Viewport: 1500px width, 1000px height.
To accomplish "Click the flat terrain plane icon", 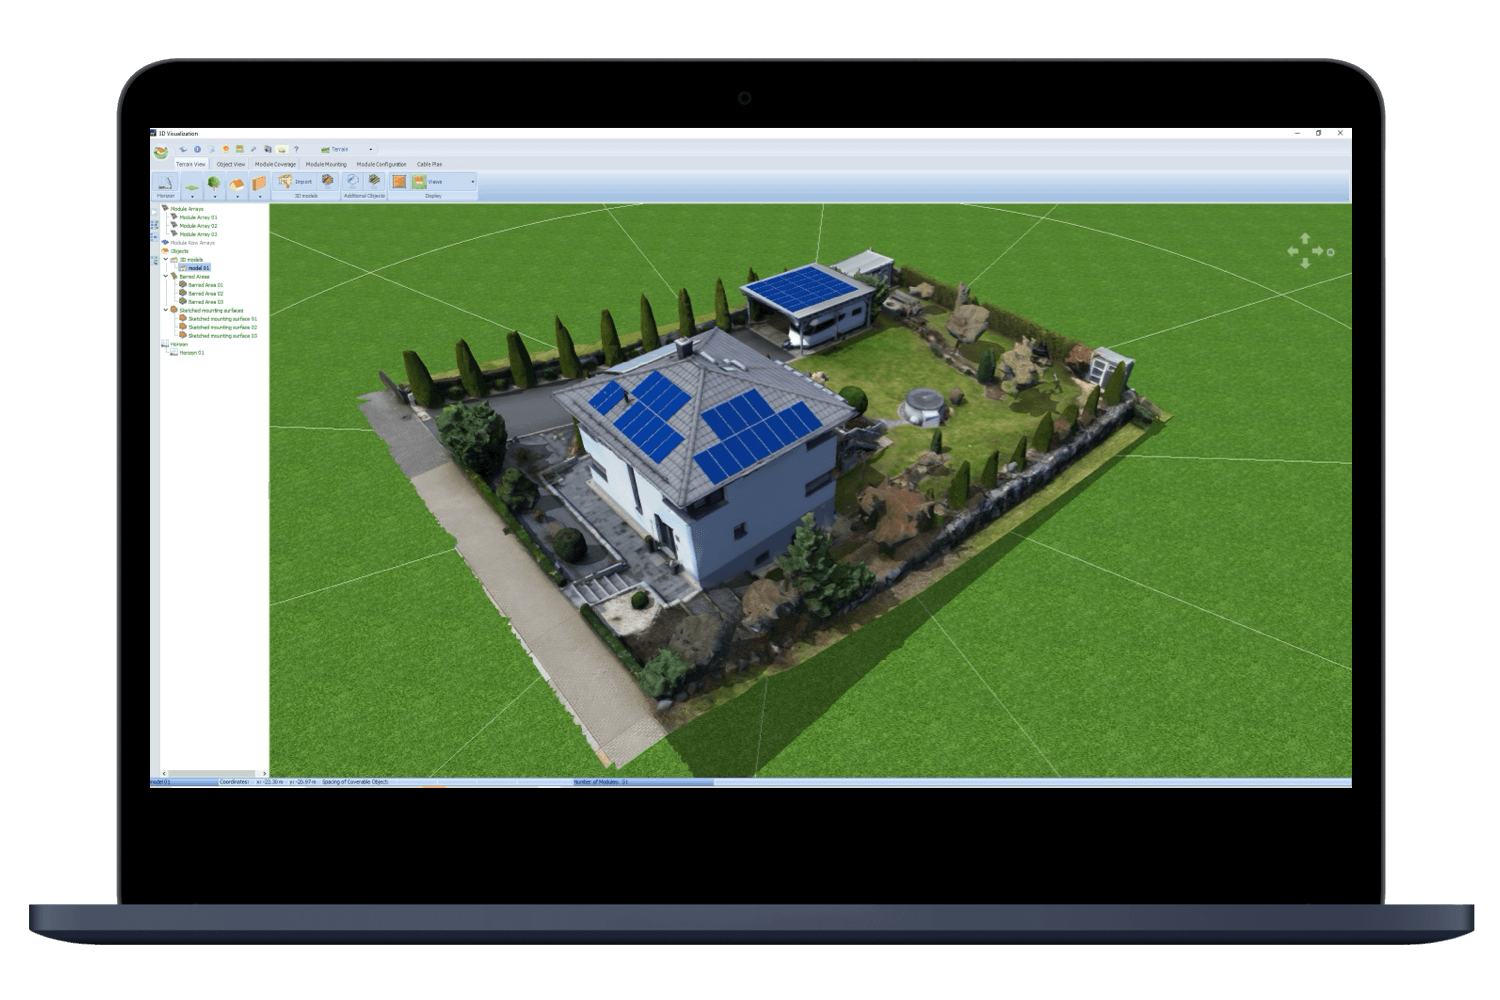I will pos(191,187).
